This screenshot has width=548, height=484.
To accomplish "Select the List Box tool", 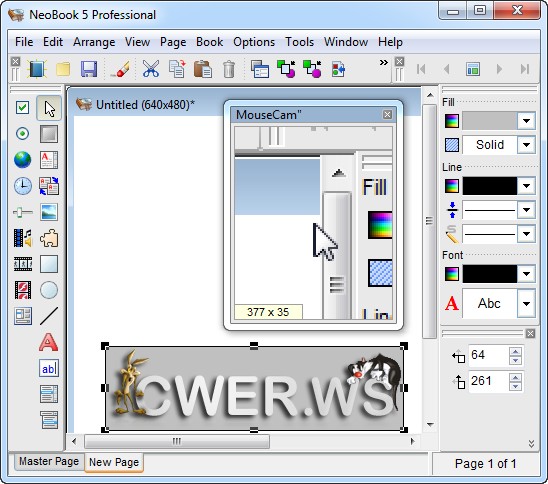I will [49, 394].
